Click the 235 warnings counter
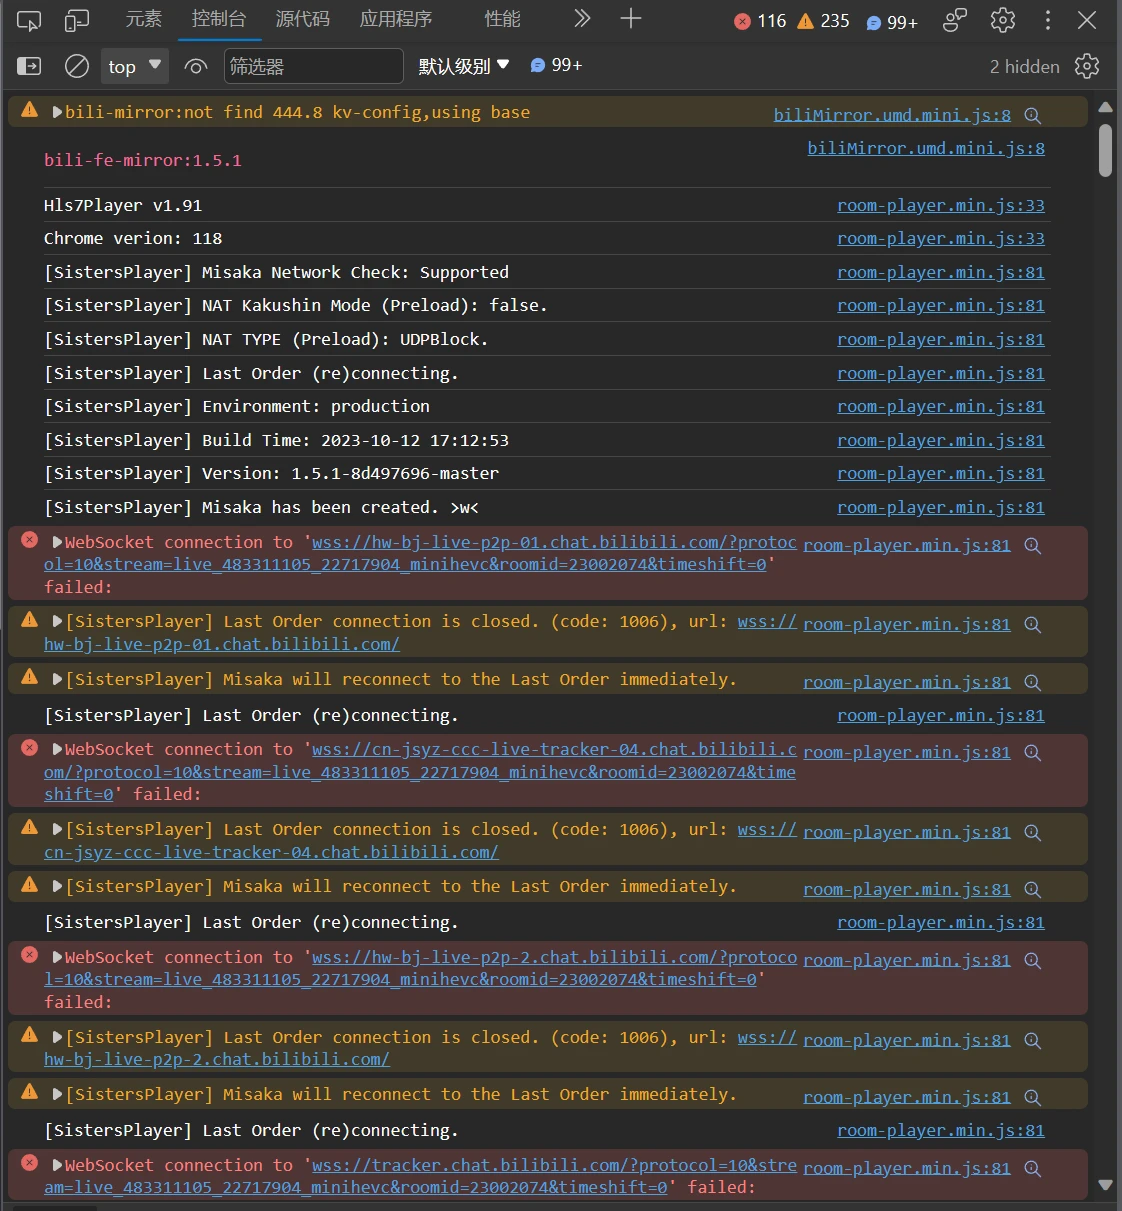The height and width of the screenshot is (1211, 1122). 823,21
